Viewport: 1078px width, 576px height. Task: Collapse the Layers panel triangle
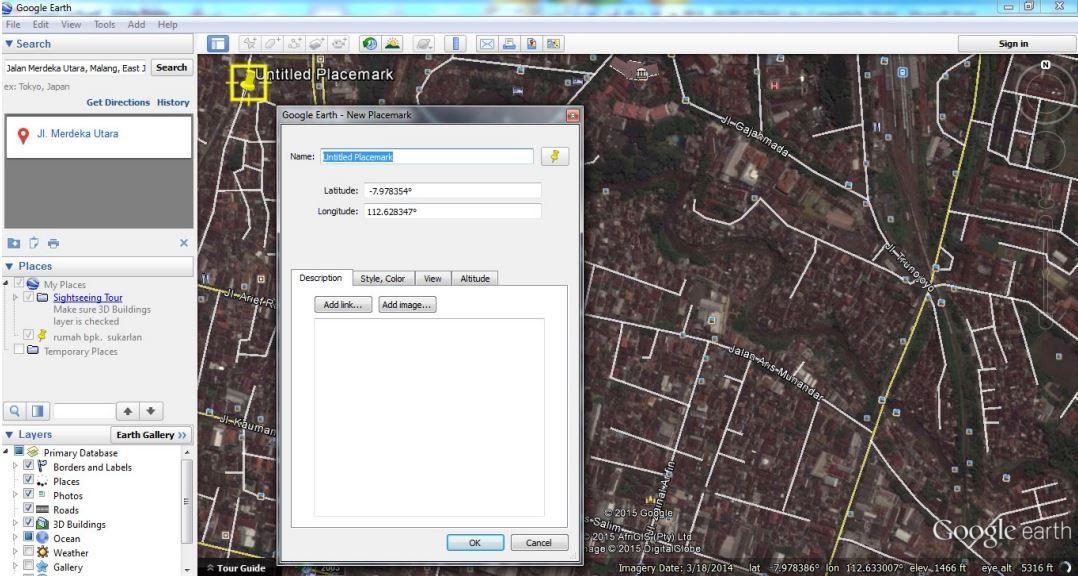click(x=9, y=434)
